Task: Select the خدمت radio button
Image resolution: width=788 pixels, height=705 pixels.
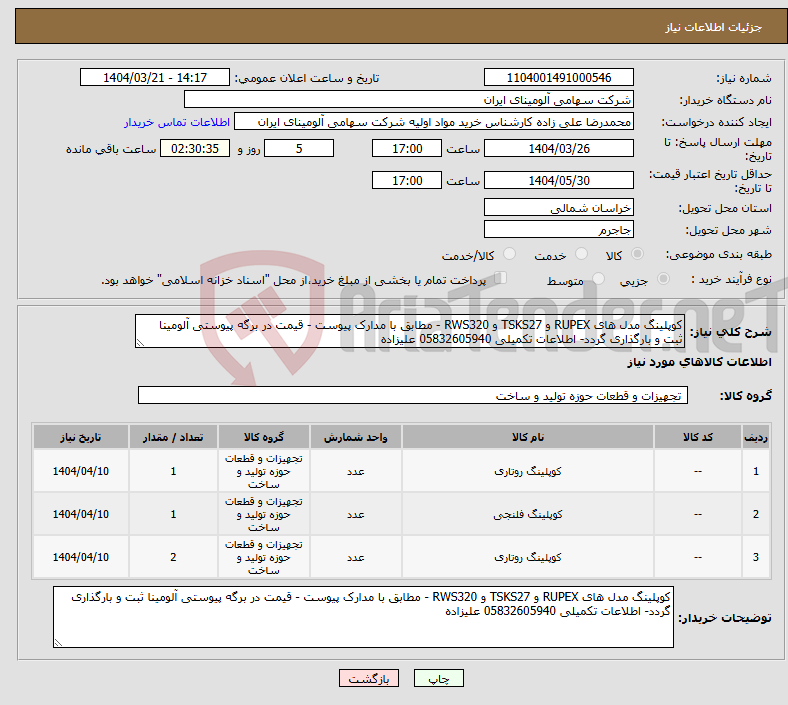Action: pyautogui.click(x=581, y=254)
